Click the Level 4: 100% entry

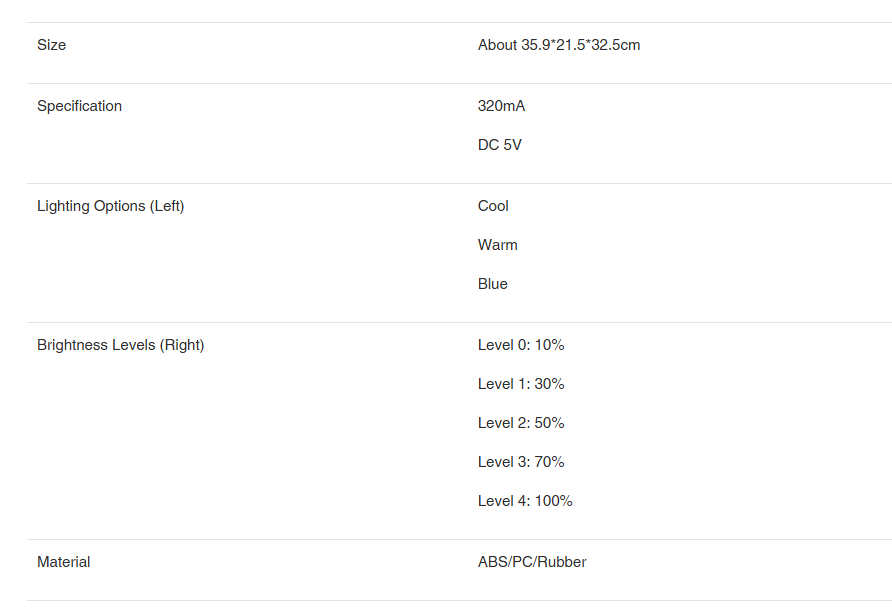(x=525, y=501)
